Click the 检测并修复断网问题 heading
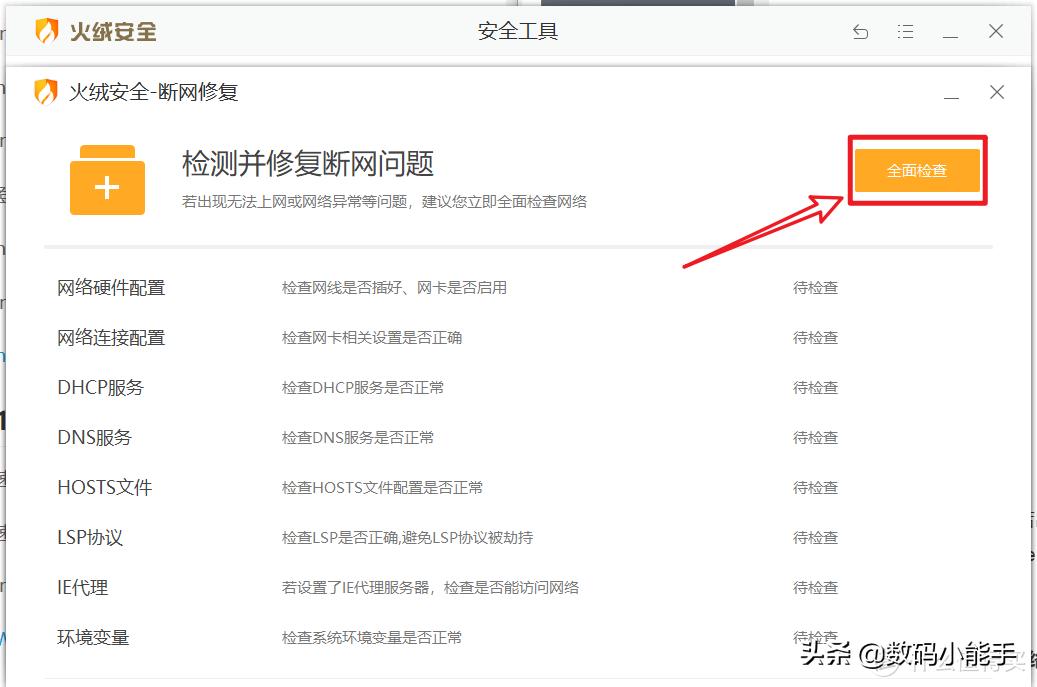The height and width of the screenshot is (687, 1037). [306, 164]
